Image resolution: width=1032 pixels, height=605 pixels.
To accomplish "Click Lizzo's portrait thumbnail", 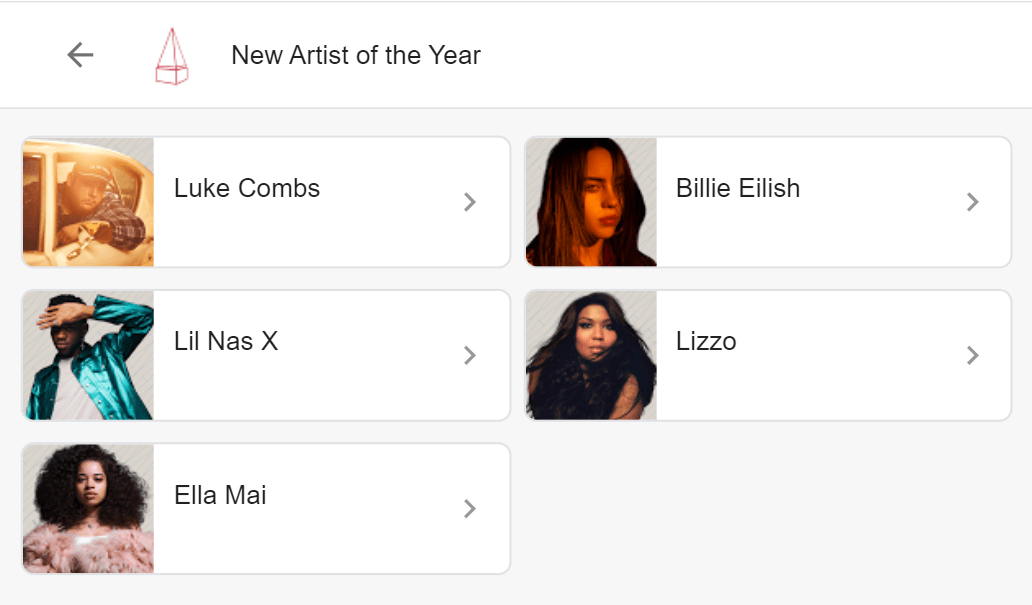I will [x=591, y=355].
